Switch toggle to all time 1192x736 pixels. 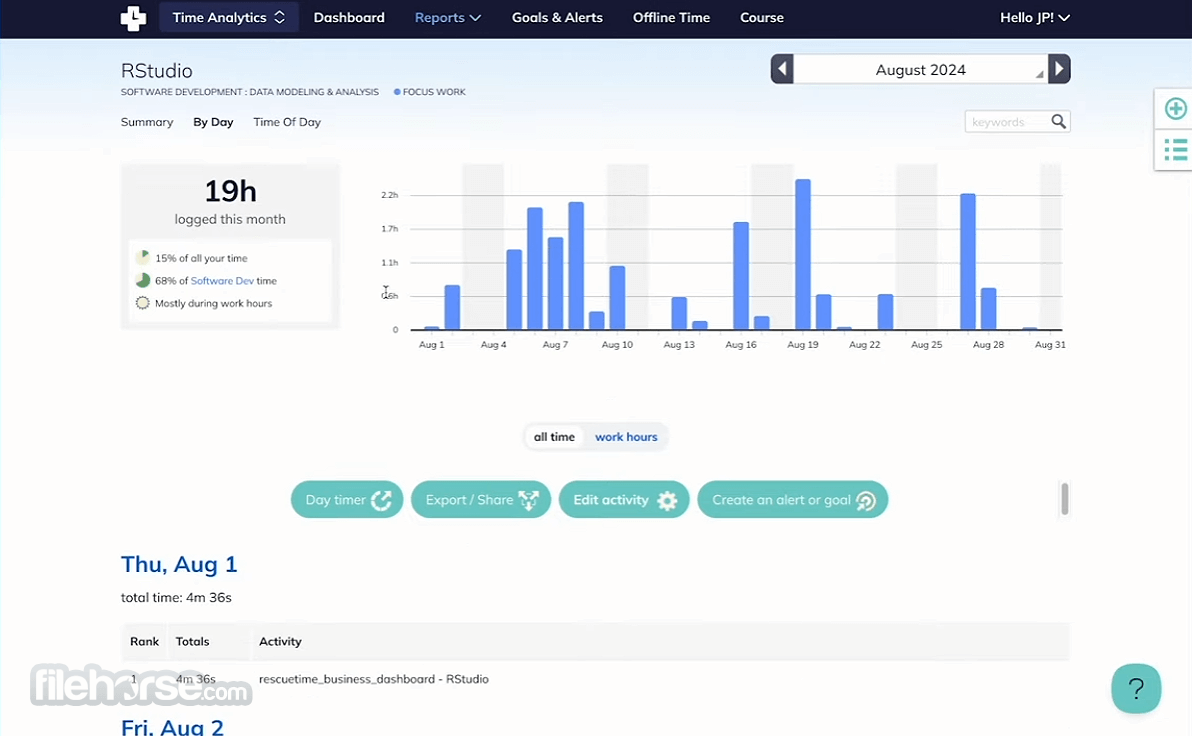click(554, 437)
